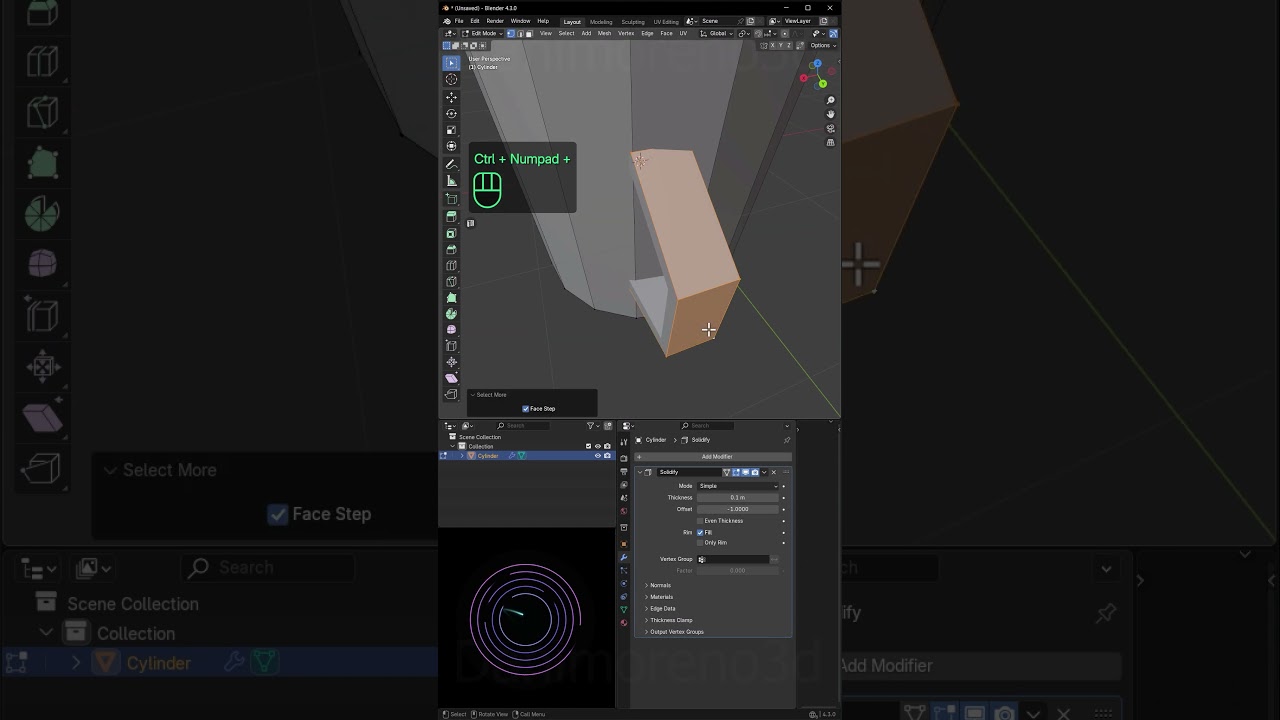Screen dimensions: 1280x720
Task: Open the Vertex menu in viewport header
Action: (x=626, y=33)
